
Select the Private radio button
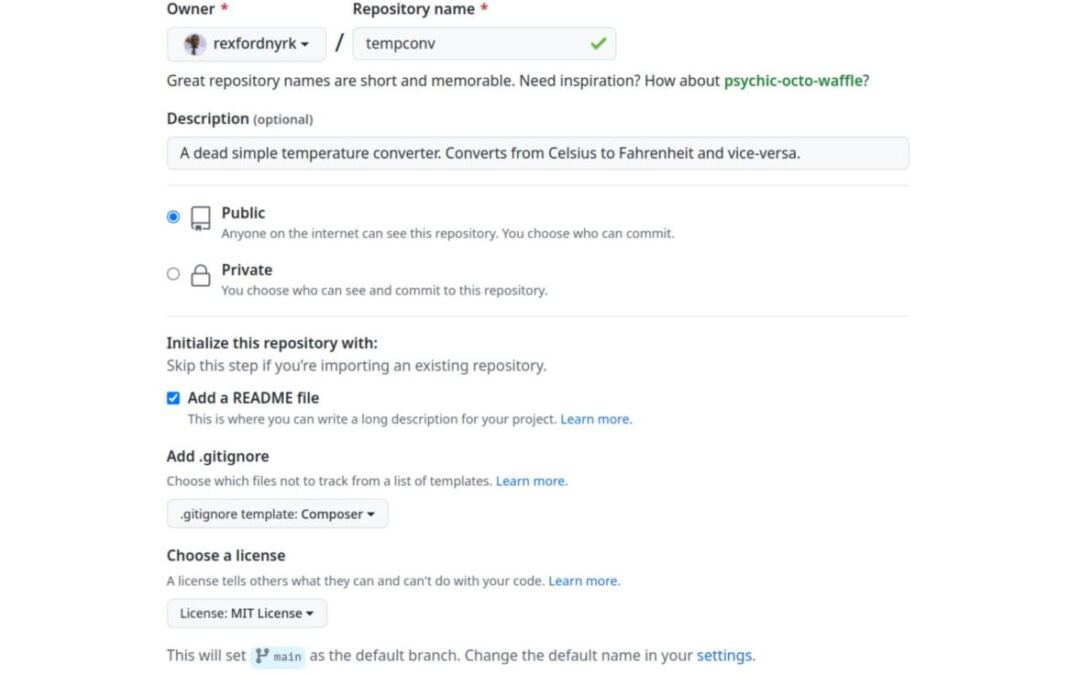174,274
